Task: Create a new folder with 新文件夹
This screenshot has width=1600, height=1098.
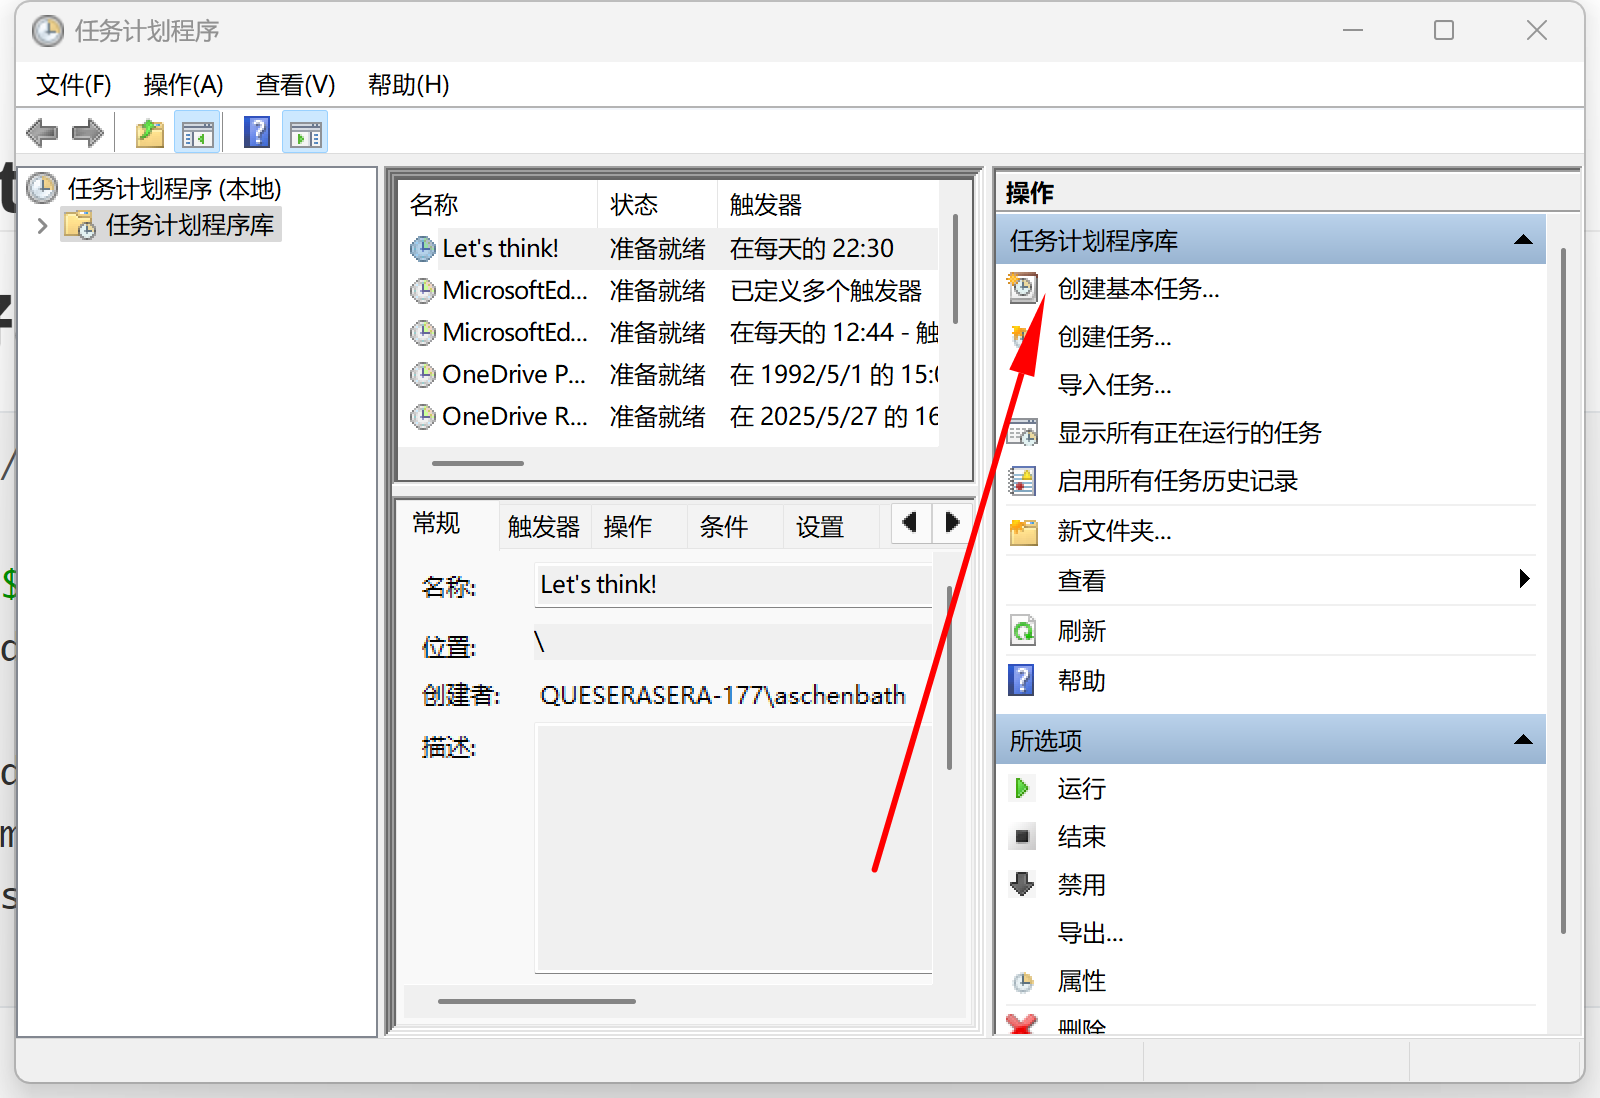Action: [x=1114, y=531]
